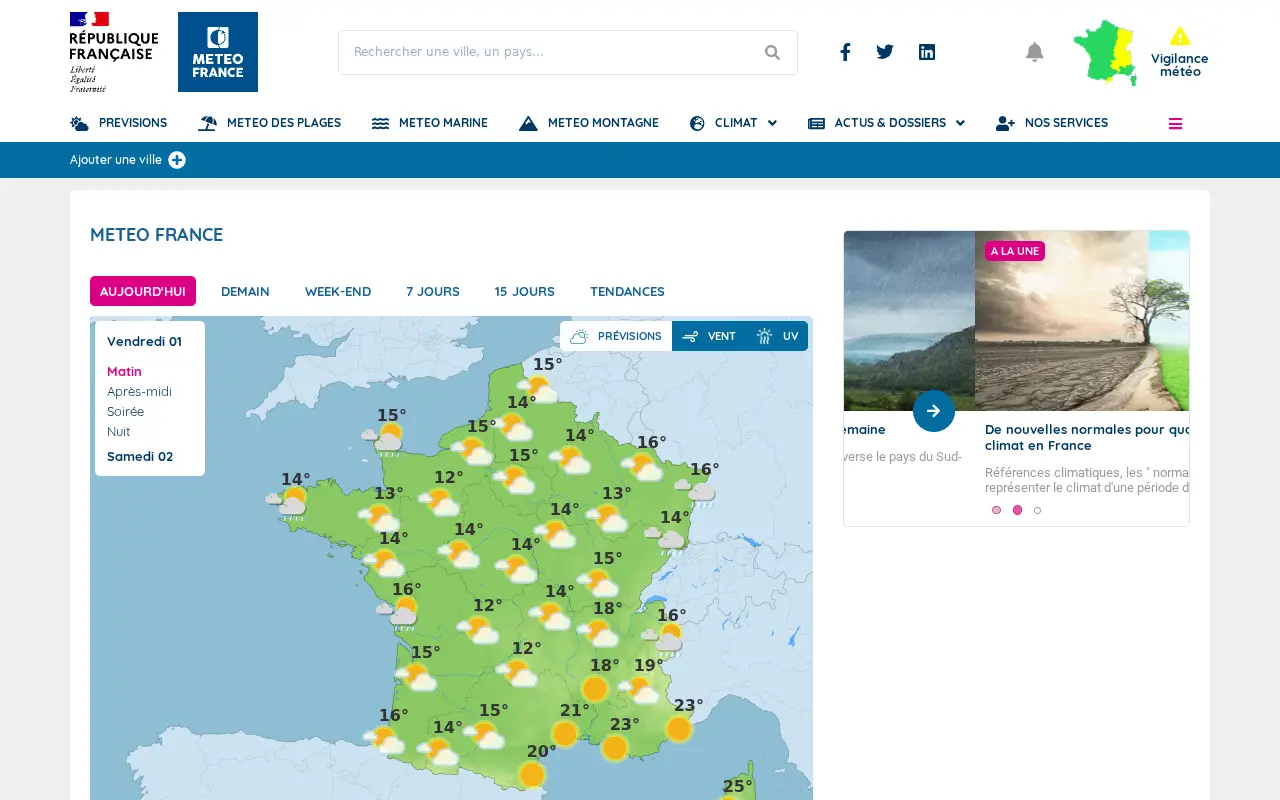Image resolution: width=1280 pixels, height=800 pixels.
Task: Open Meteo Marine menu item
Action: (430, 123)
